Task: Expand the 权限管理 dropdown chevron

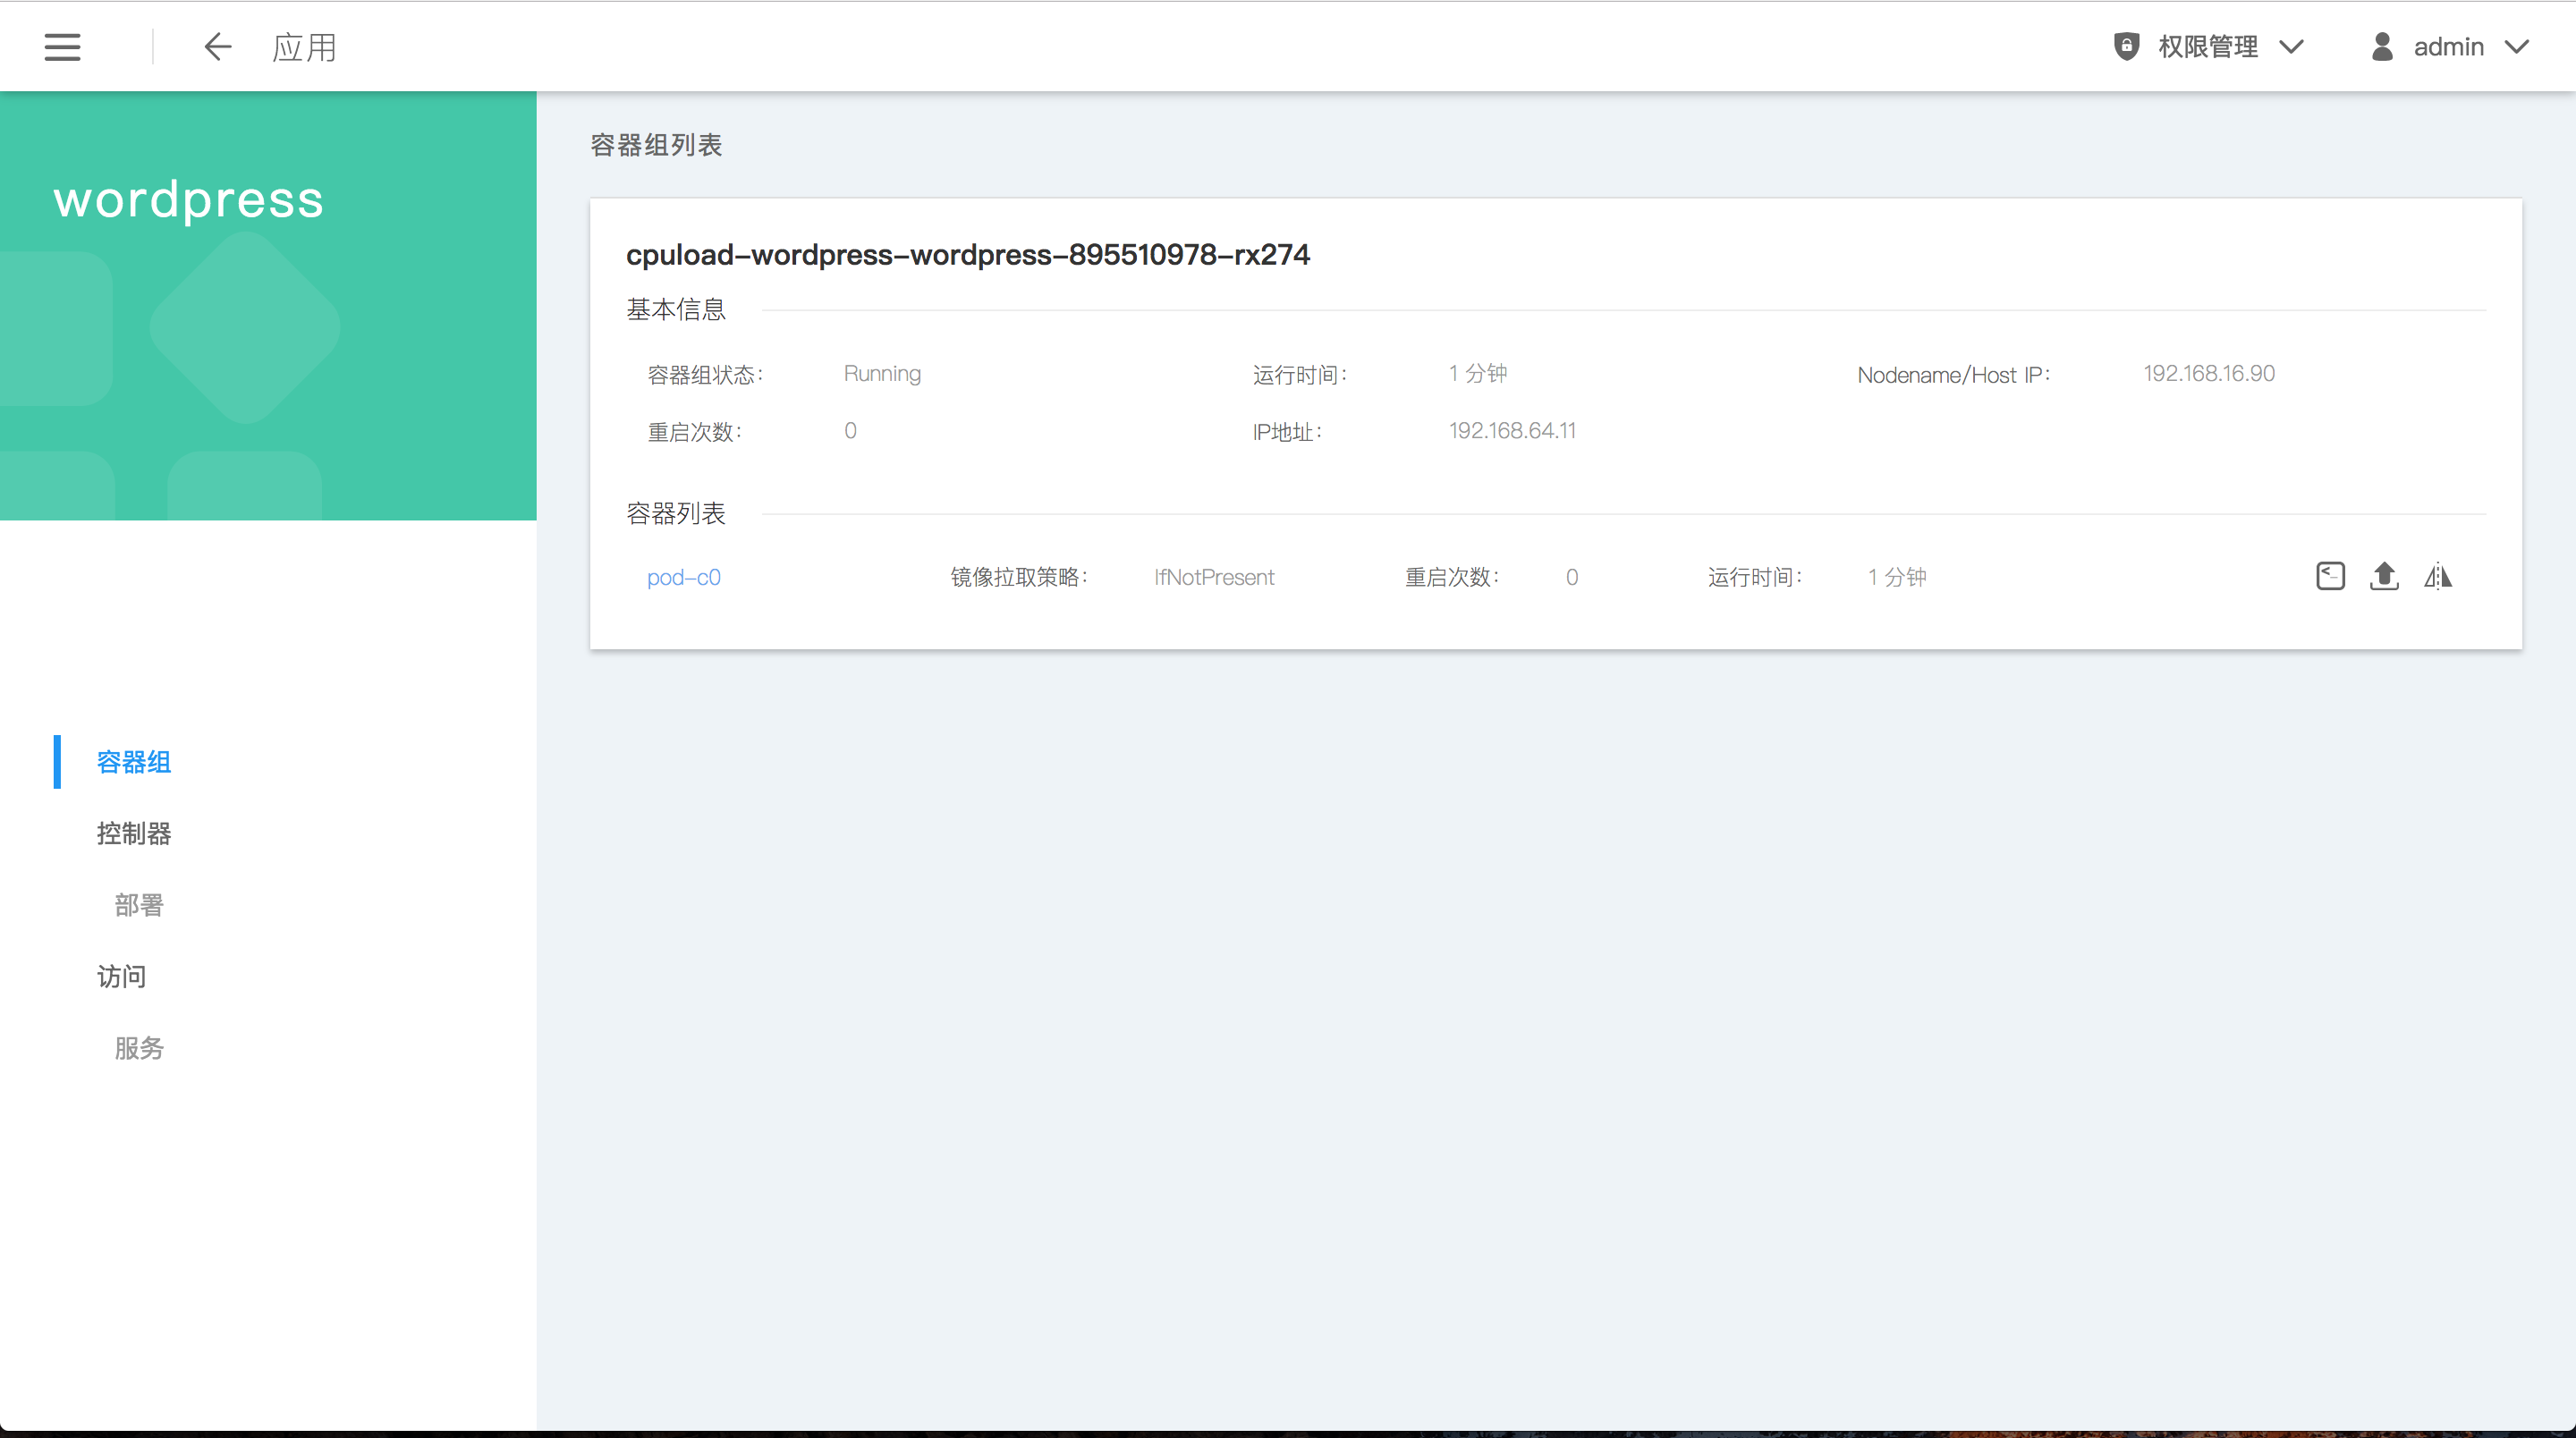Action: point(2291,47)
